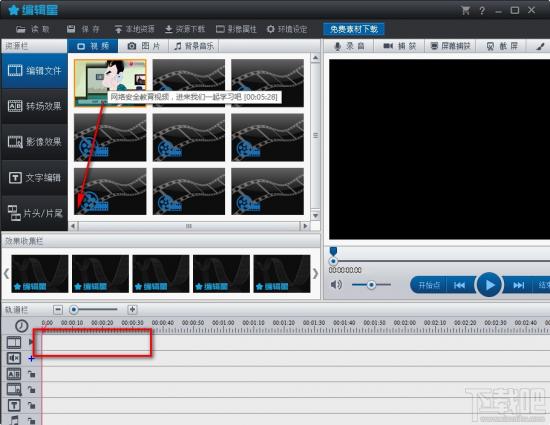Select the 影像效果 video effects panel

point(34,142)
